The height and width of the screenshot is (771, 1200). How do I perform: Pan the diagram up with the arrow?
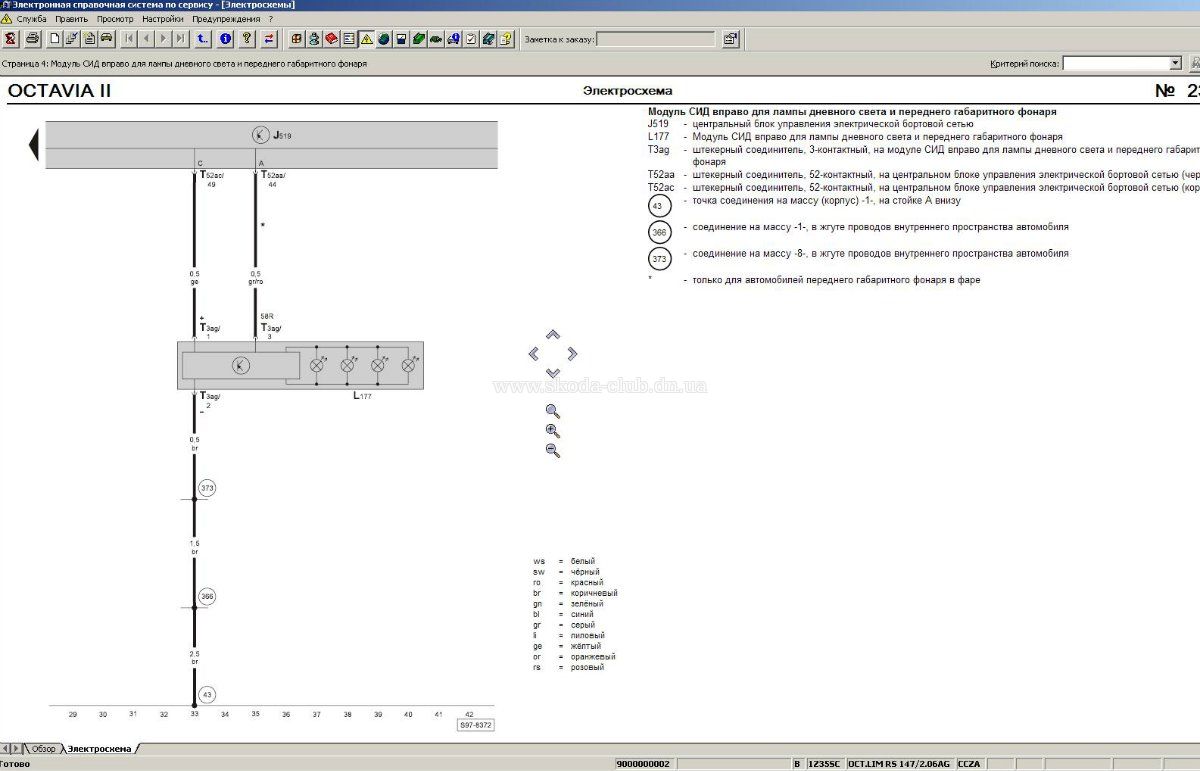[553, 336]
